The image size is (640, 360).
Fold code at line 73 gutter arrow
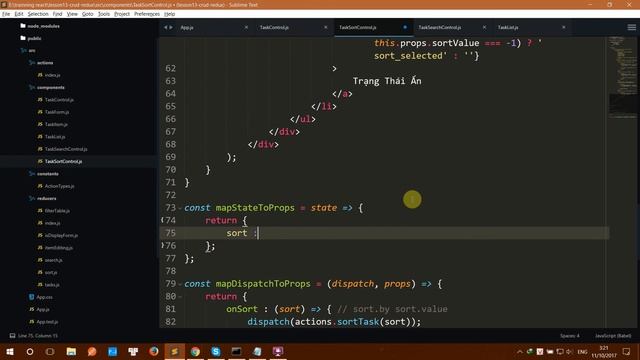click(180, 208)
